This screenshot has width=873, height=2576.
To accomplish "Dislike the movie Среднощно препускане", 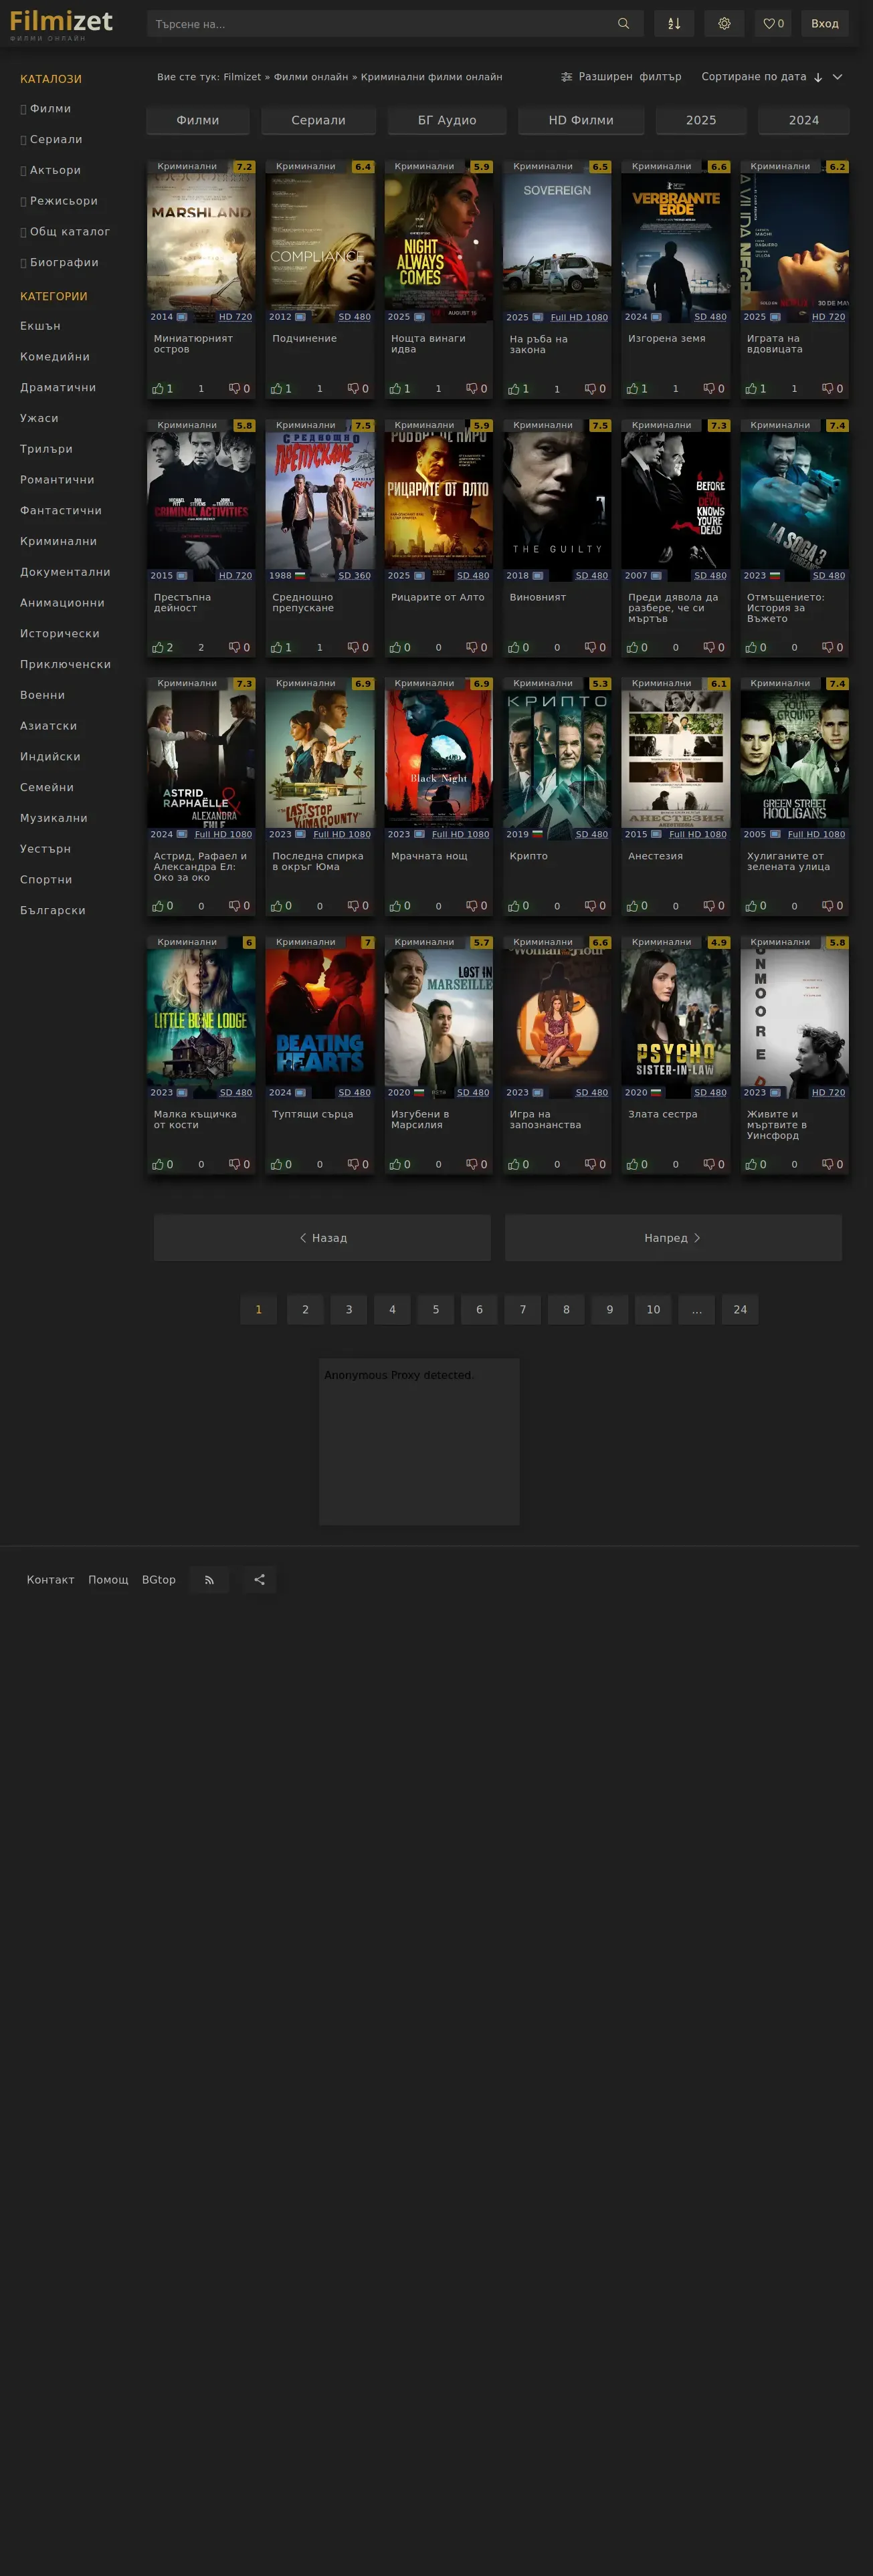I will (353, 648).
